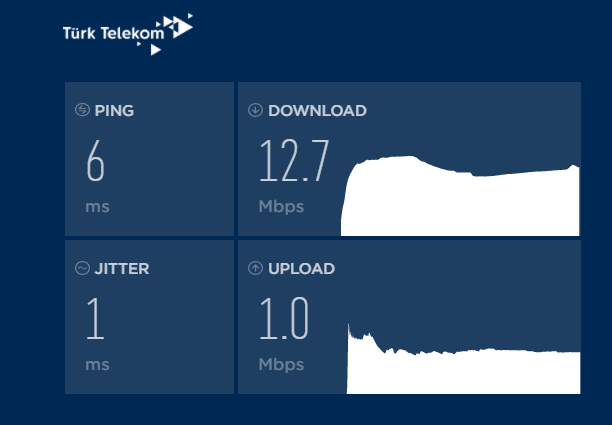Viewport: 612px width, 425px height.
Task: Click the upload speed graph
Action: pos(464,359)
